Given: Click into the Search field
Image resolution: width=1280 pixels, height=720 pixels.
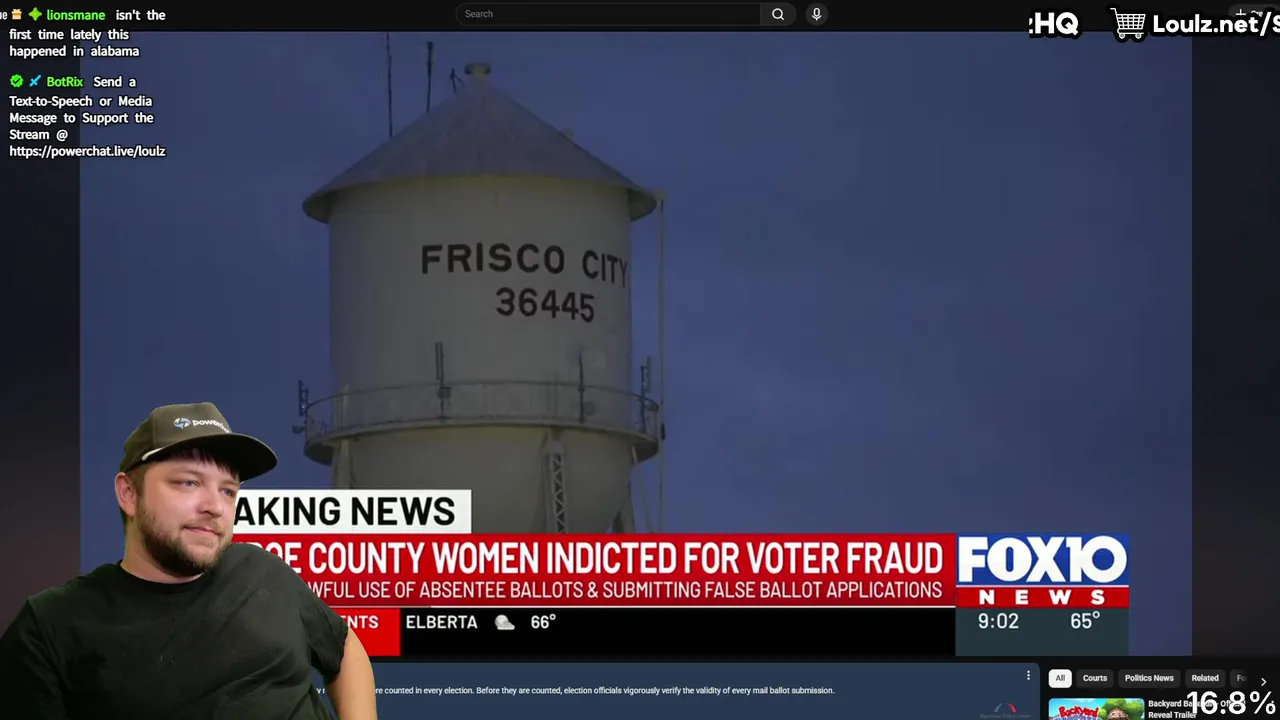Looking at the screenshot, I should pyautogui.click(x=608, y=14).
